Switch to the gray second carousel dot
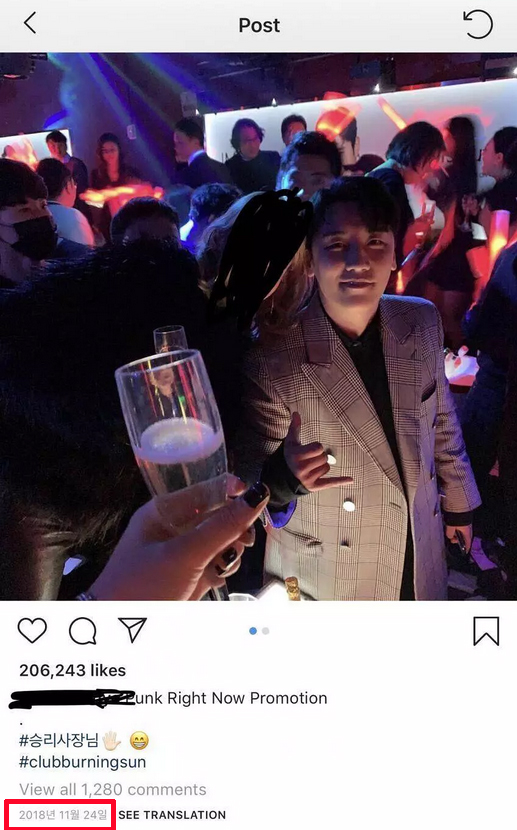The image size is (517, 830). (266, 631)
